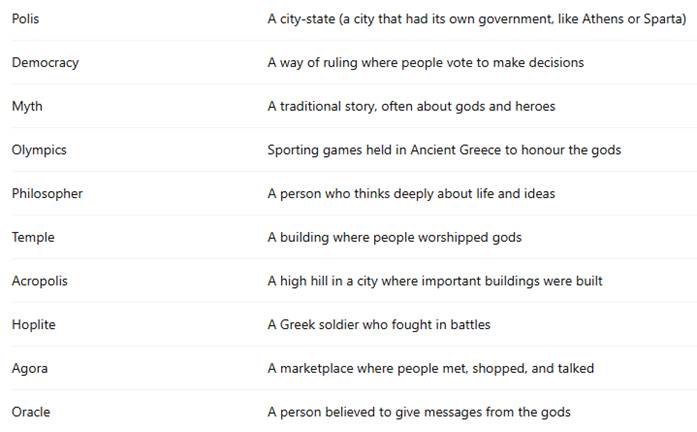The height and width of the screenshot is (432, 697).
Task: Click the definition about thinking deeply
Action: tap(411, 194)
